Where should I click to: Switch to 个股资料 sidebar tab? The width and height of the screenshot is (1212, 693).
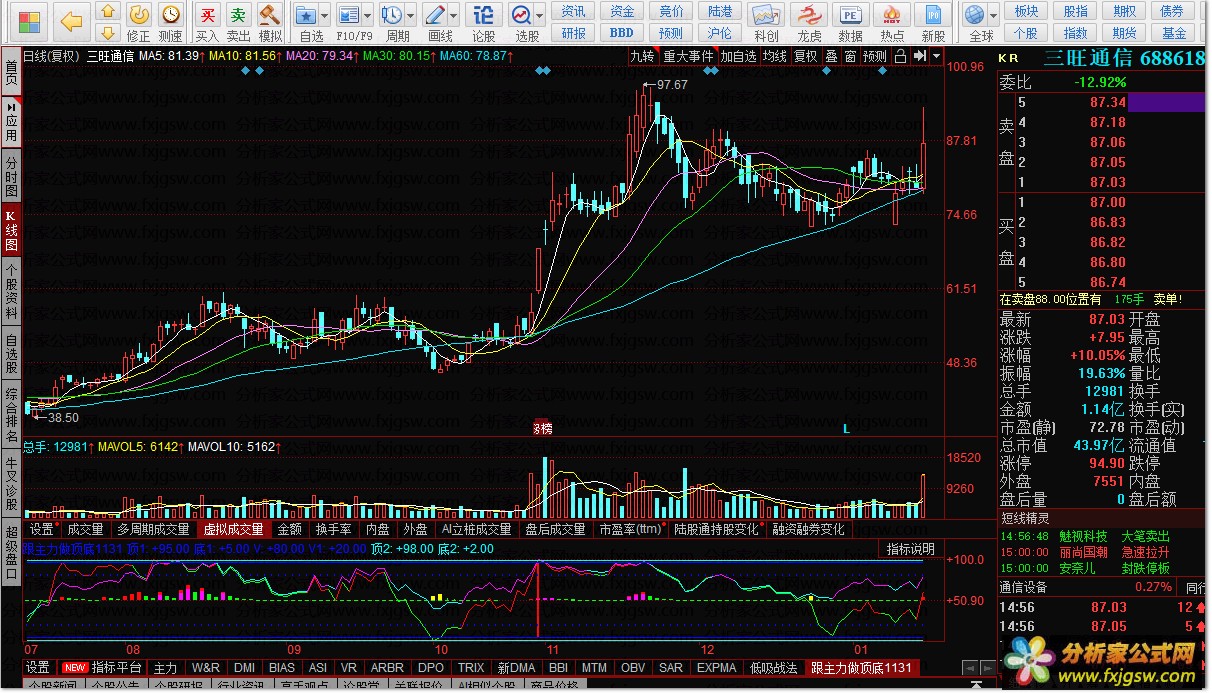tap(11, 292)
